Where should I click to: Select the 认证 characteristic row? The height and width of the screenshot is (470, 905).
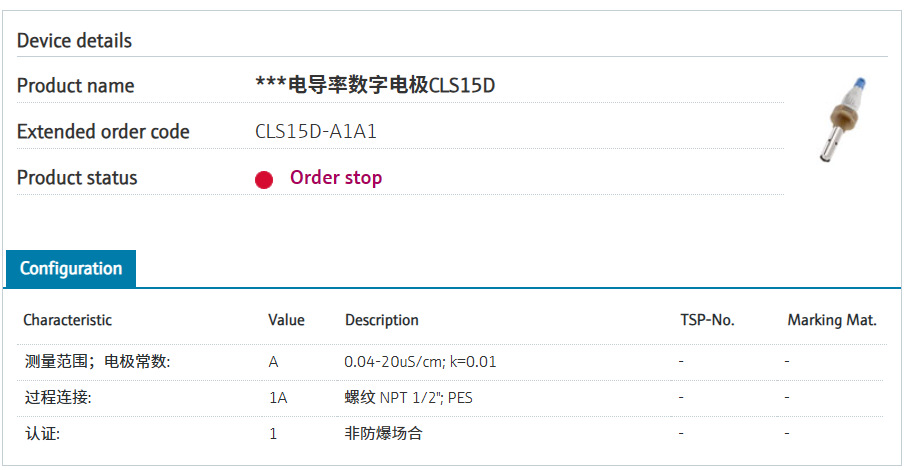coord(47,434)
